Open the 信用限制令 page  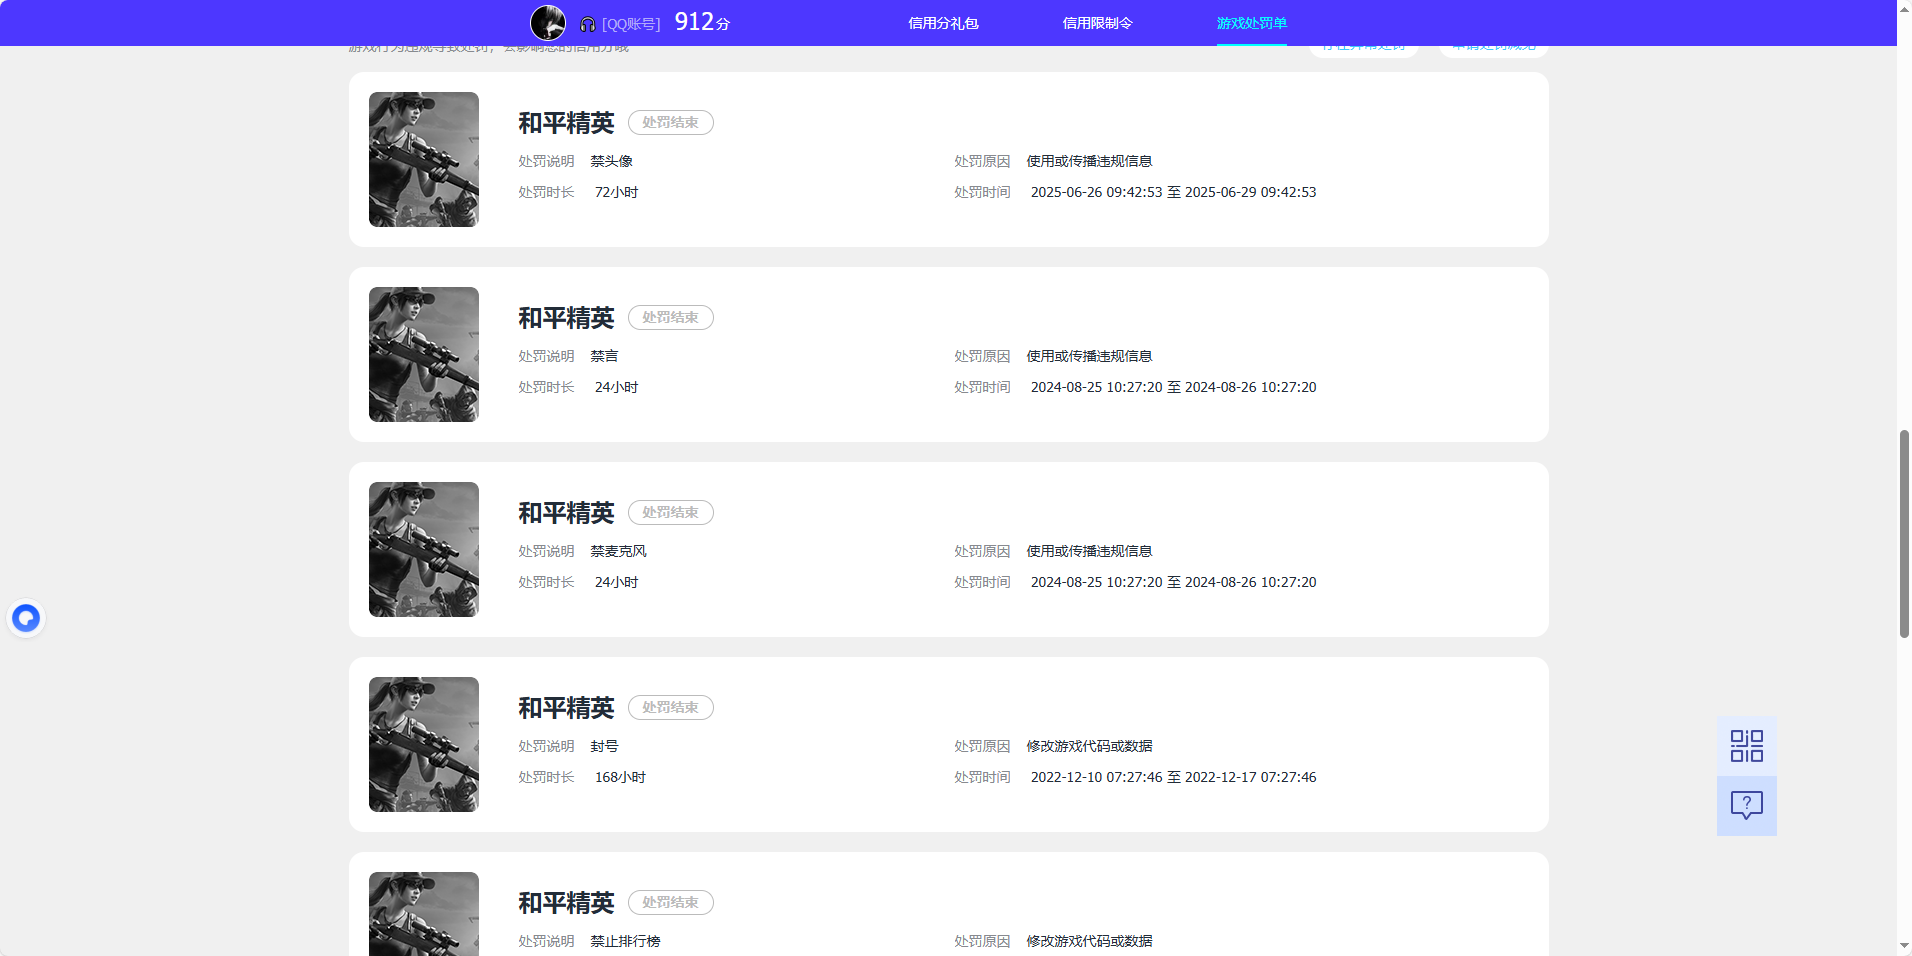pyautogui.click(x=1098, y=22)
